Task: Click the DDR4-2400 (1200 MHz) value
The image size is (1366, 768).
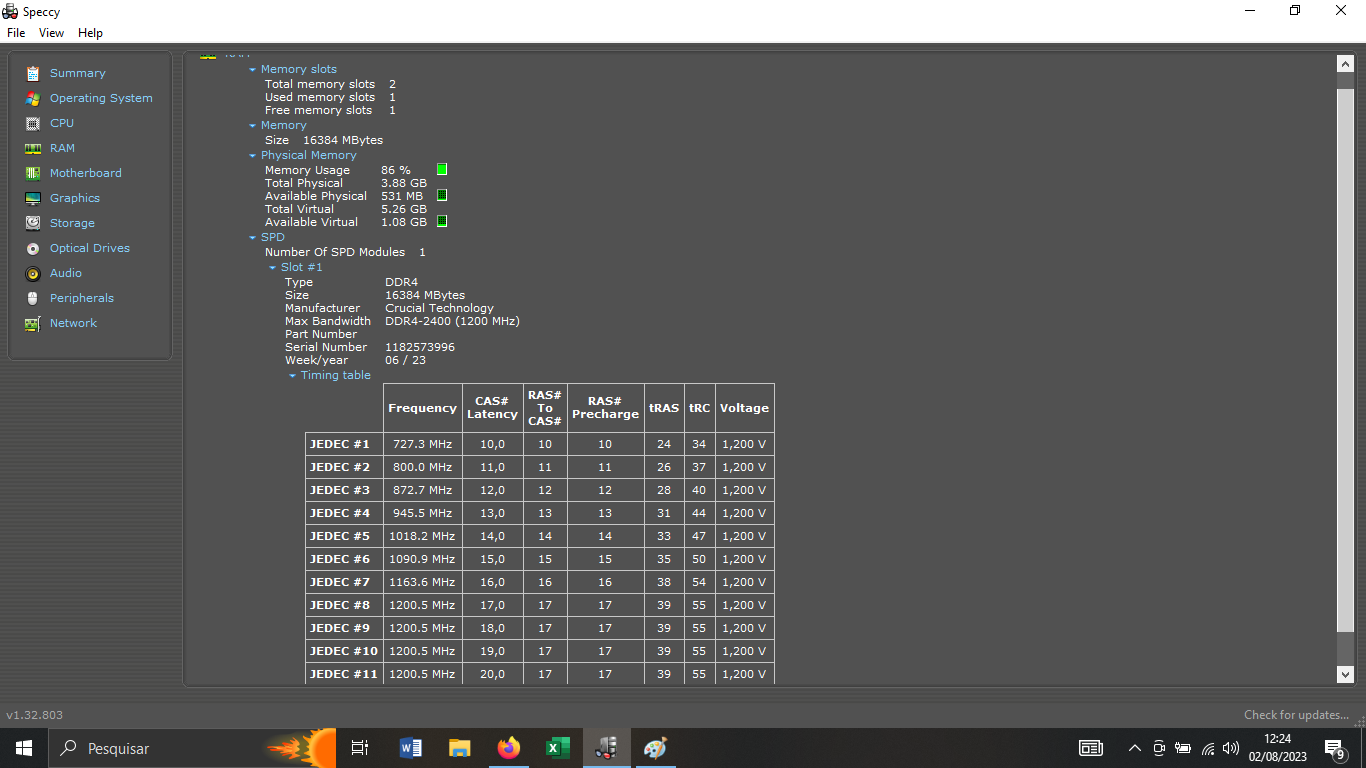Action: click(x=452, y=321)
